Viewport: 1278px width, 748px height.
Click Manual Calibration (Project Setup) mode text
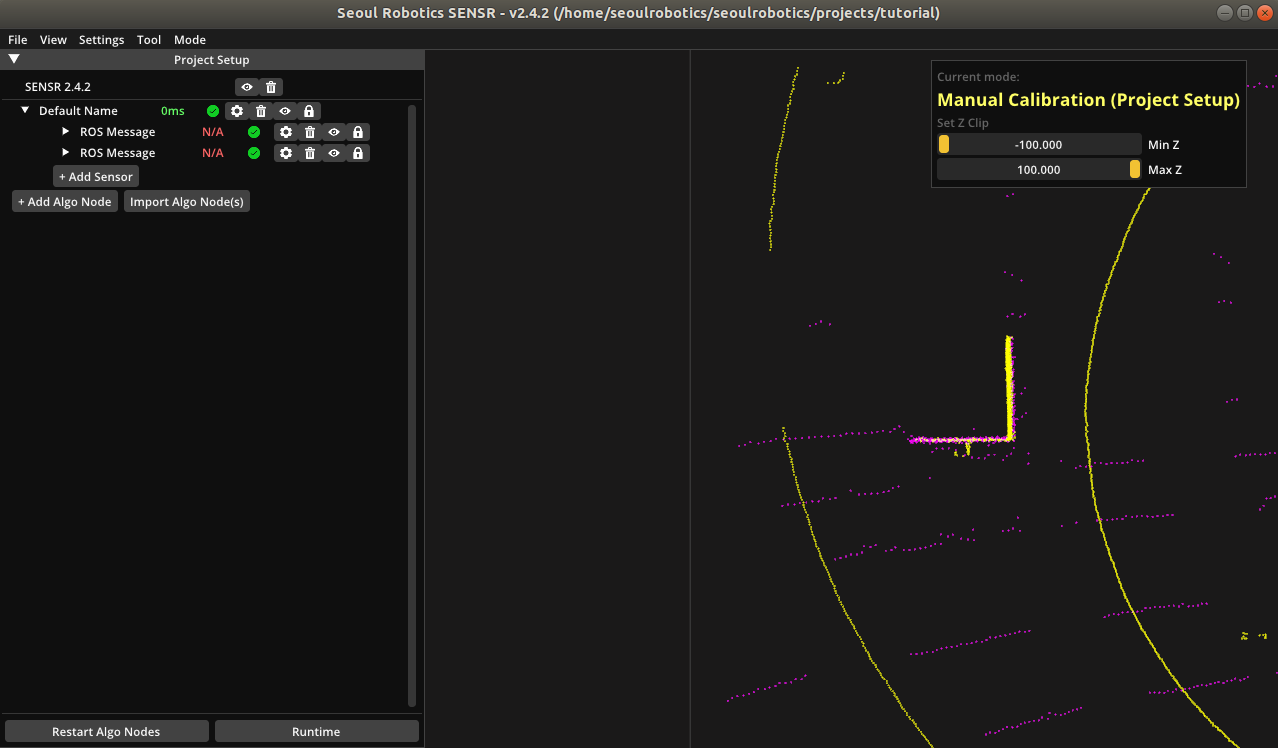(x=1088, y=100)
